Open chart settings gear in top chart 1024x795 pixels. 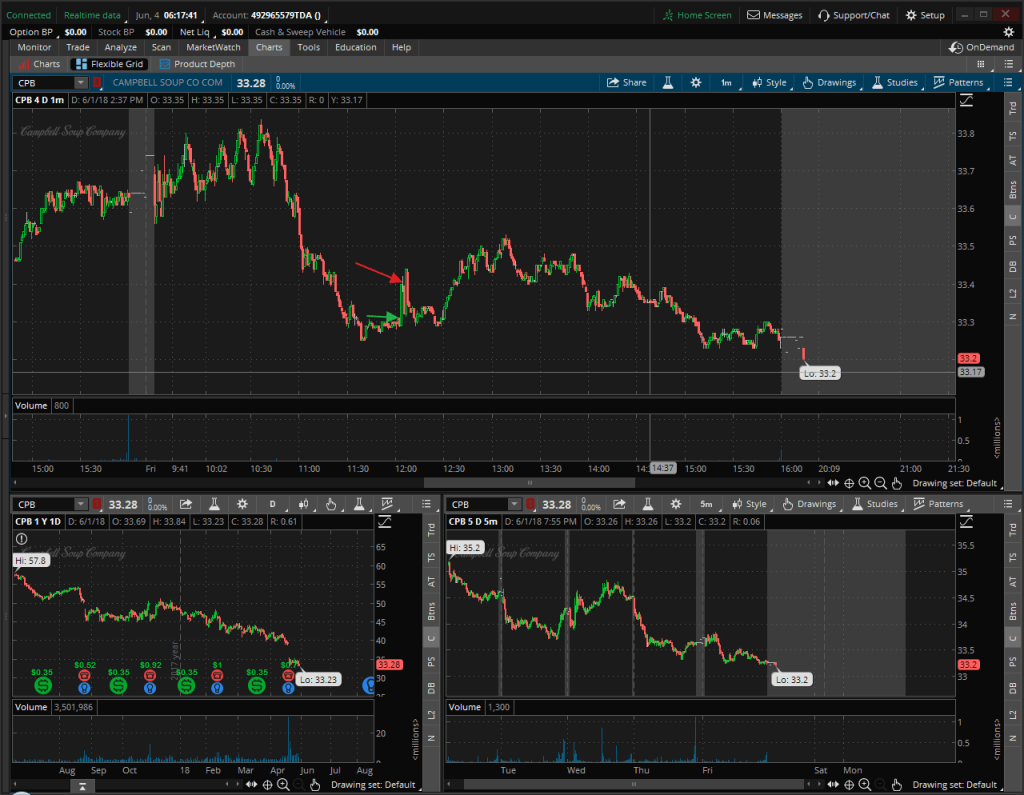(696, 82)
